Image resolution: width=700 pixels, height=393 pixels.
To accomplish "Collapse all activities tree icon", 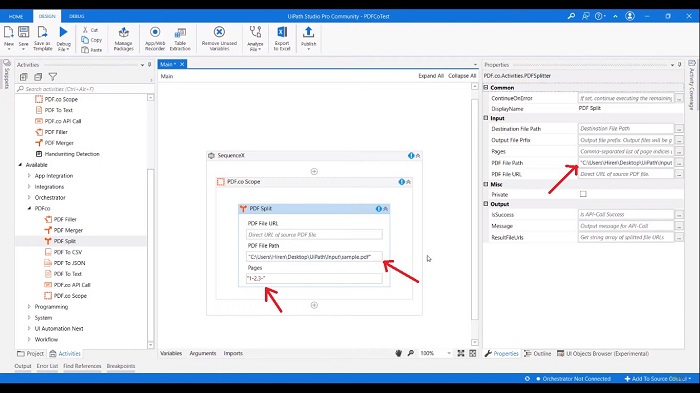I will pyautogui.click(x=38, y=77).
